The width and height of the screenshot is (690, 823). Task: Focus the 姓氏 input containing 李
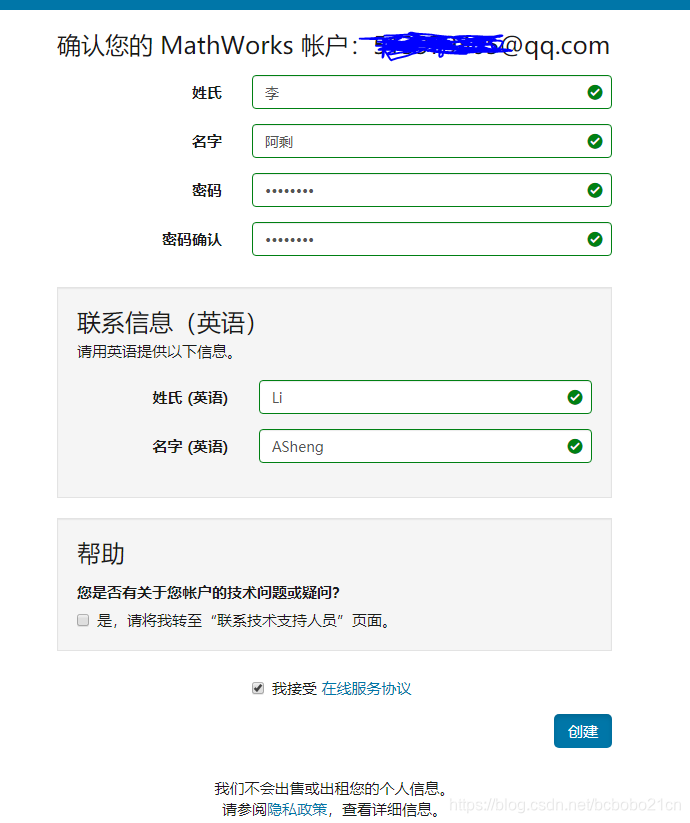point(420,93)
